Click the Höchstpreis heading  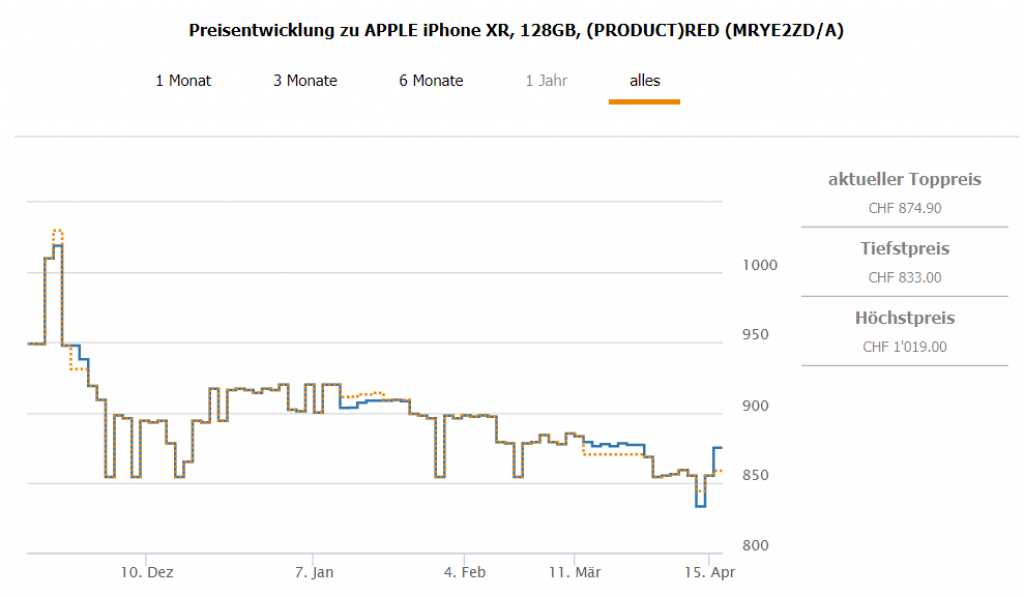pyautogui.click(x=904, y=319)
